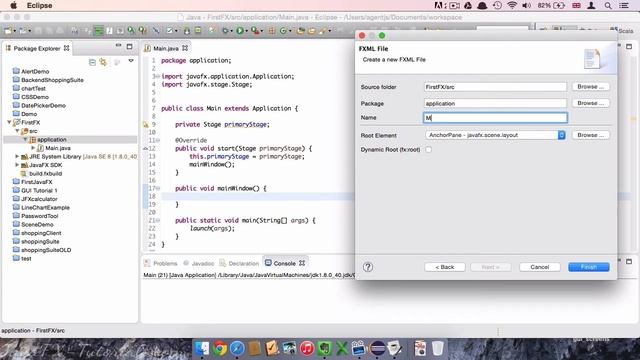Click the Source folder input field
The height and width of the screenshot is (360, 640).
[x=495, y=87]
